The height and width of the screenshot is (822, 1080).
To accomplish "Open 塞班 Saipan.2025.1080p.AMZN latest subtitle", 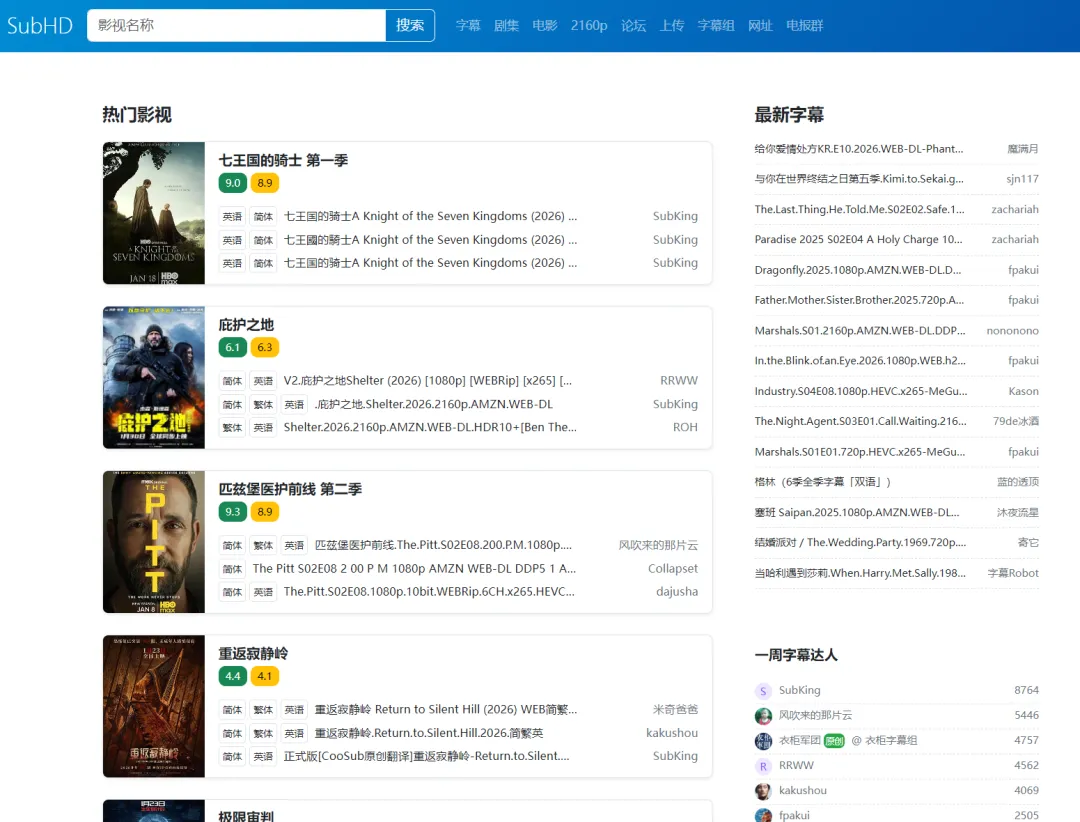I will pyautogui.click(x=857, y=513).
